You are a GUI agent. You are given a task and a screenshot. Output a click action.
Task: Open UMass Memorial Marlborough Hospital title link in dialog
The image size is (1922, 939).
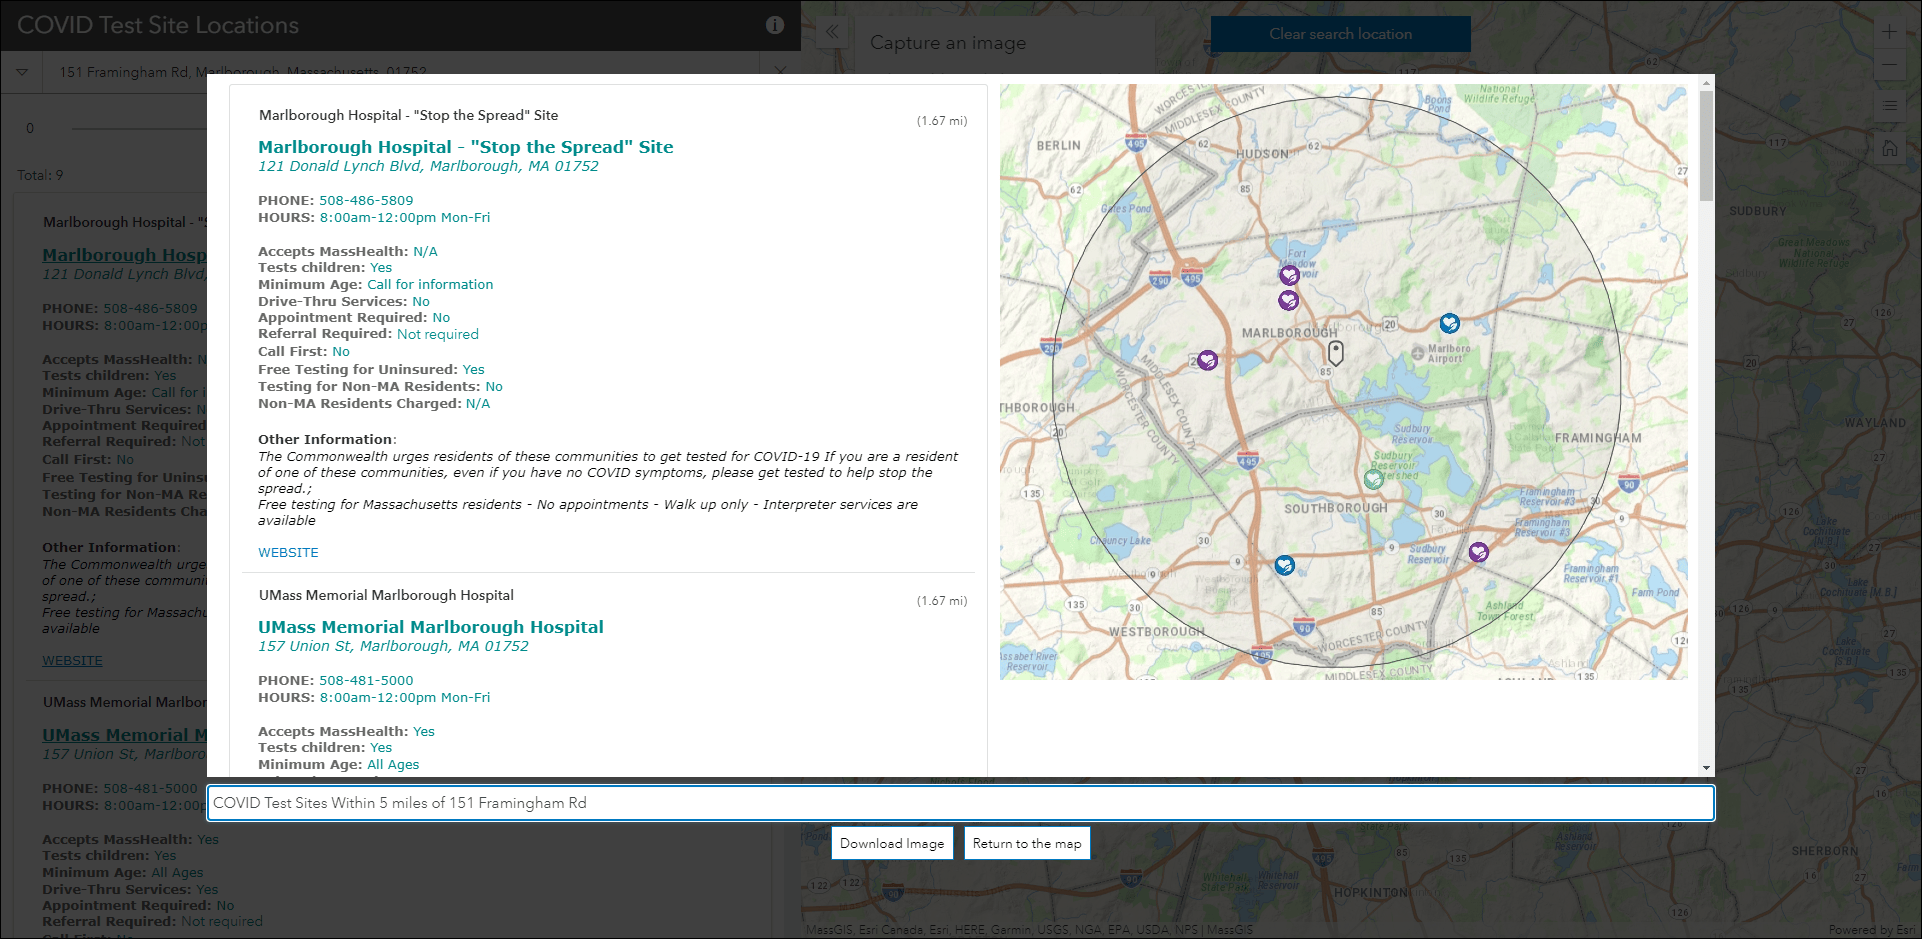coord(430,627)
